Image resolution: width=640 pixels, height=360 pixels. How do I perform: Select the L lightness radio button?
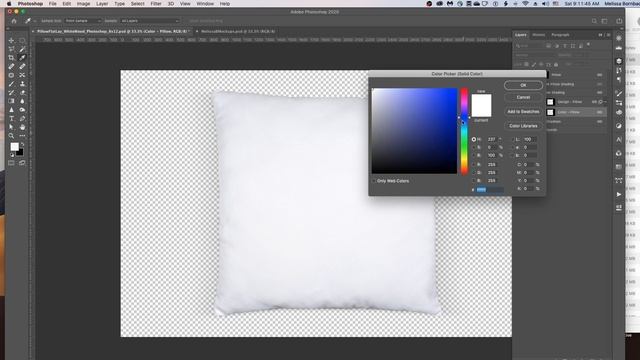(513, 139)
